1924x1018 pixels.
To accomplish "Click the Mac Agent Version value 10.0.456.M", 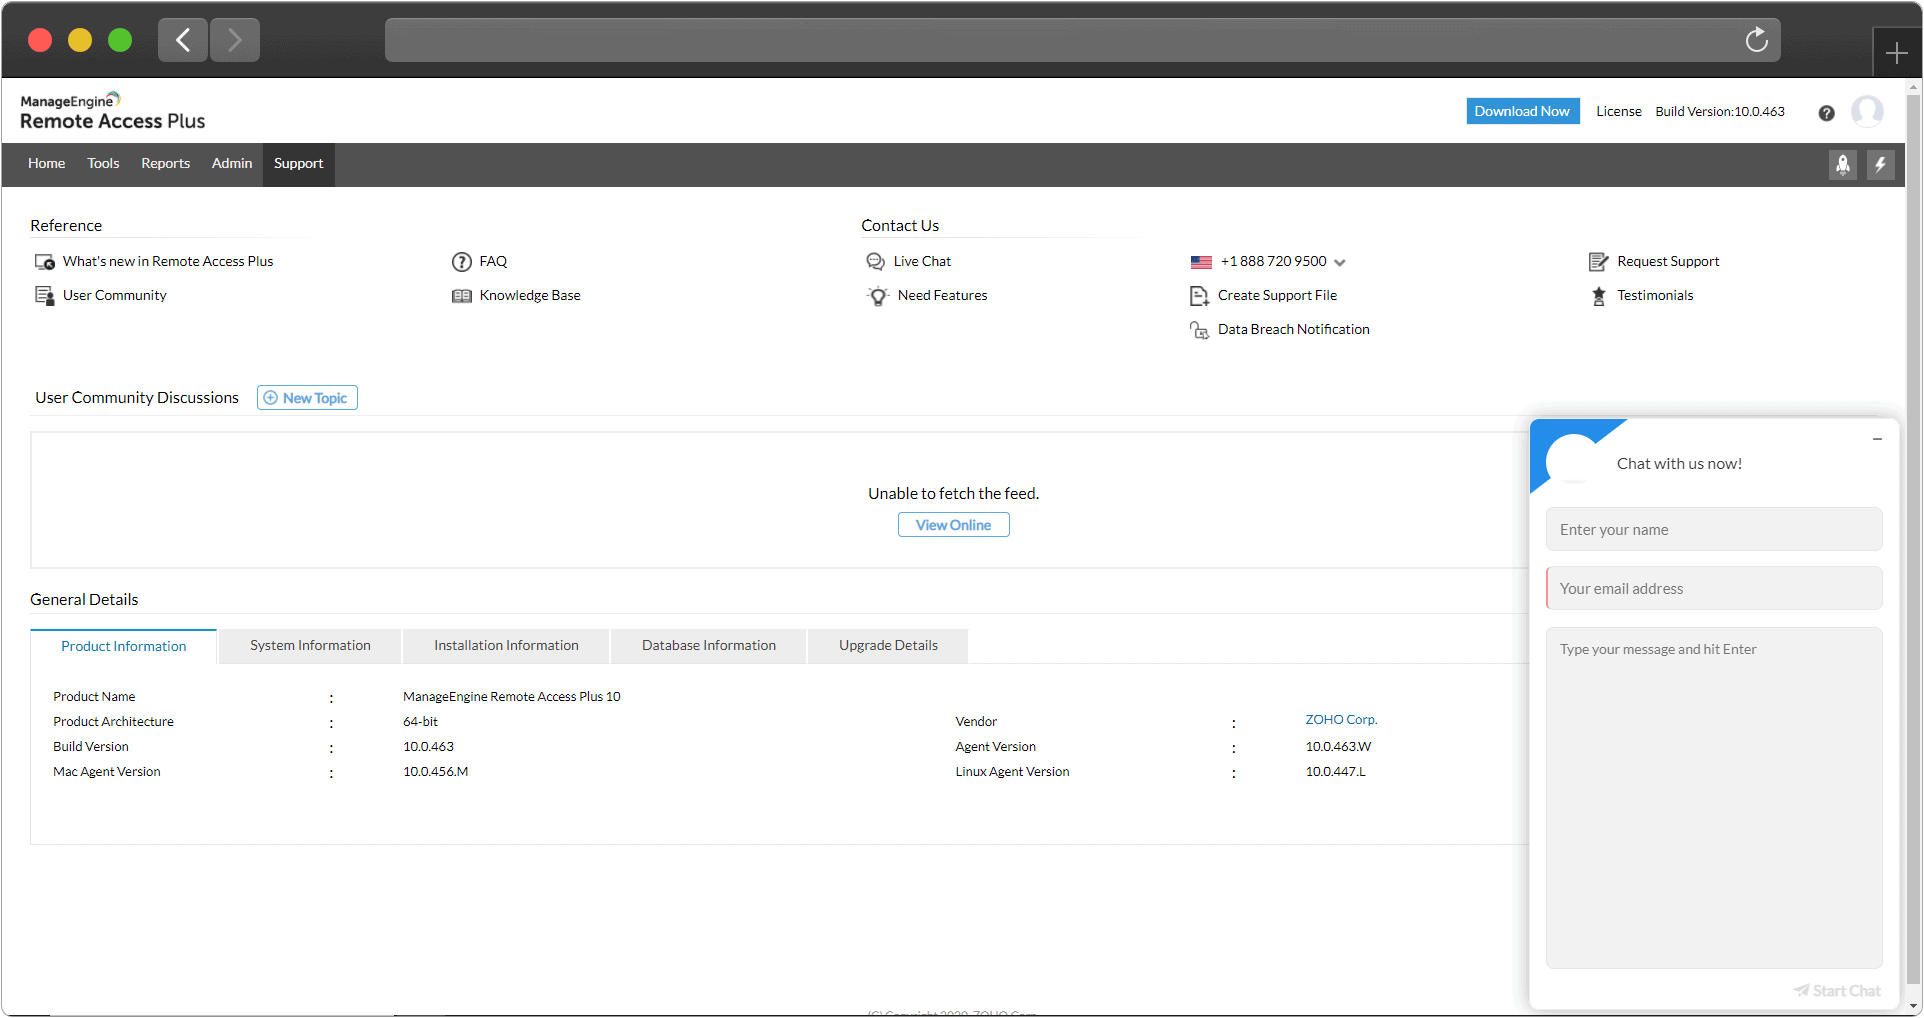I will click(435, 772).
